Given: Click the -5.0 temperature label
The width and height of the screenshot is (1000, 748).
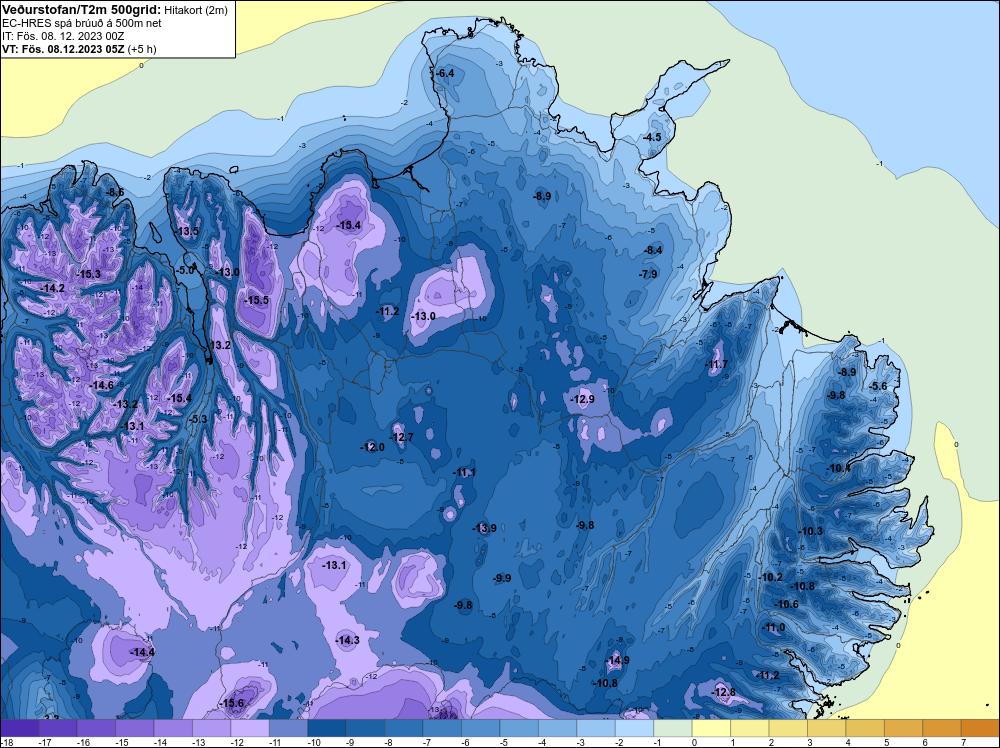Looking at the screenshot, I should click(185, 270).
